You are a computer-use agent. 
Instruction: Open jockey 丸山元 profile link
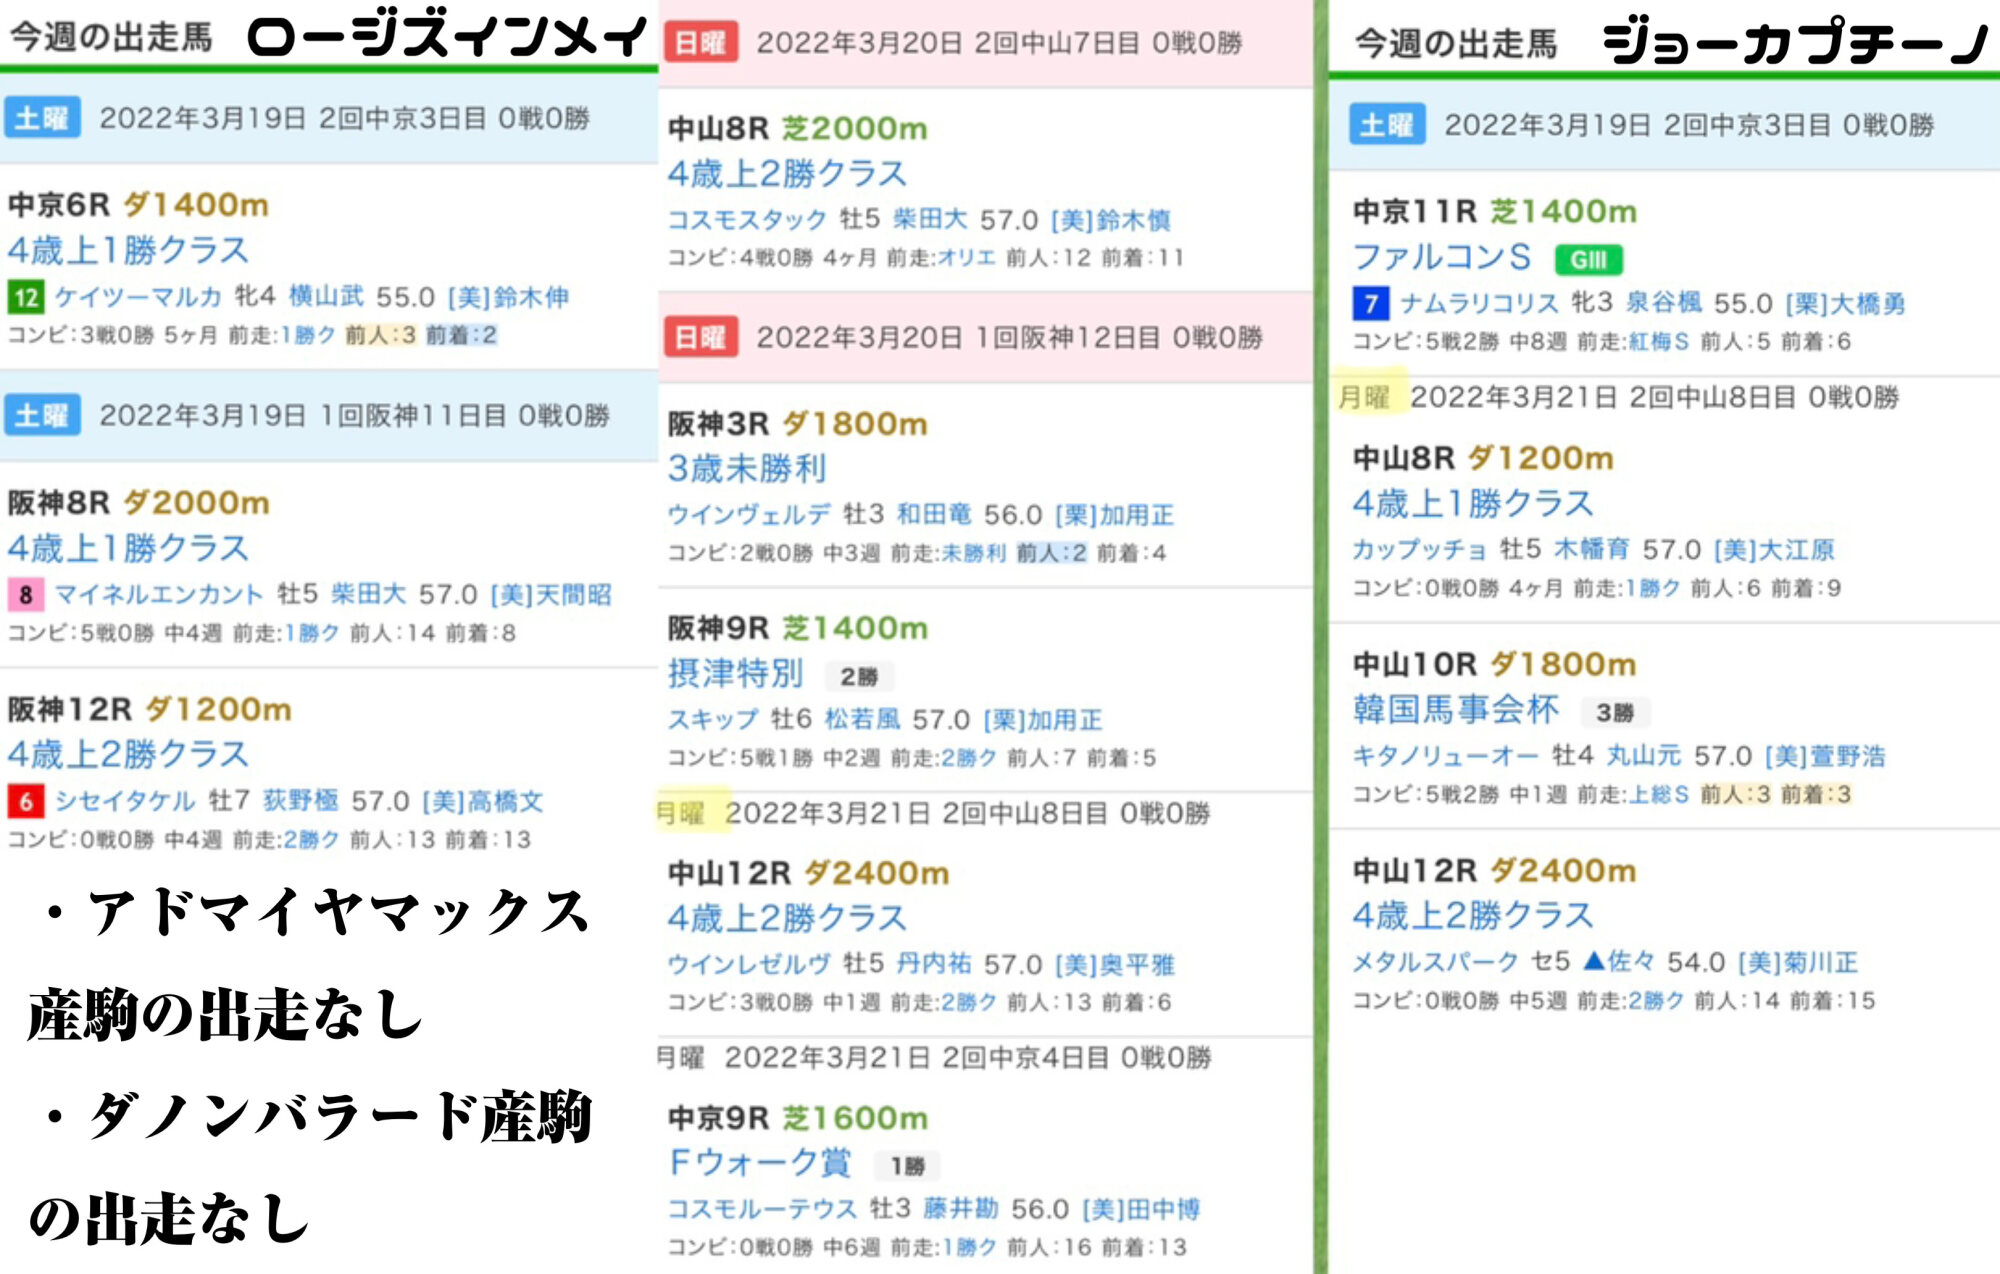coord(1644,755)
